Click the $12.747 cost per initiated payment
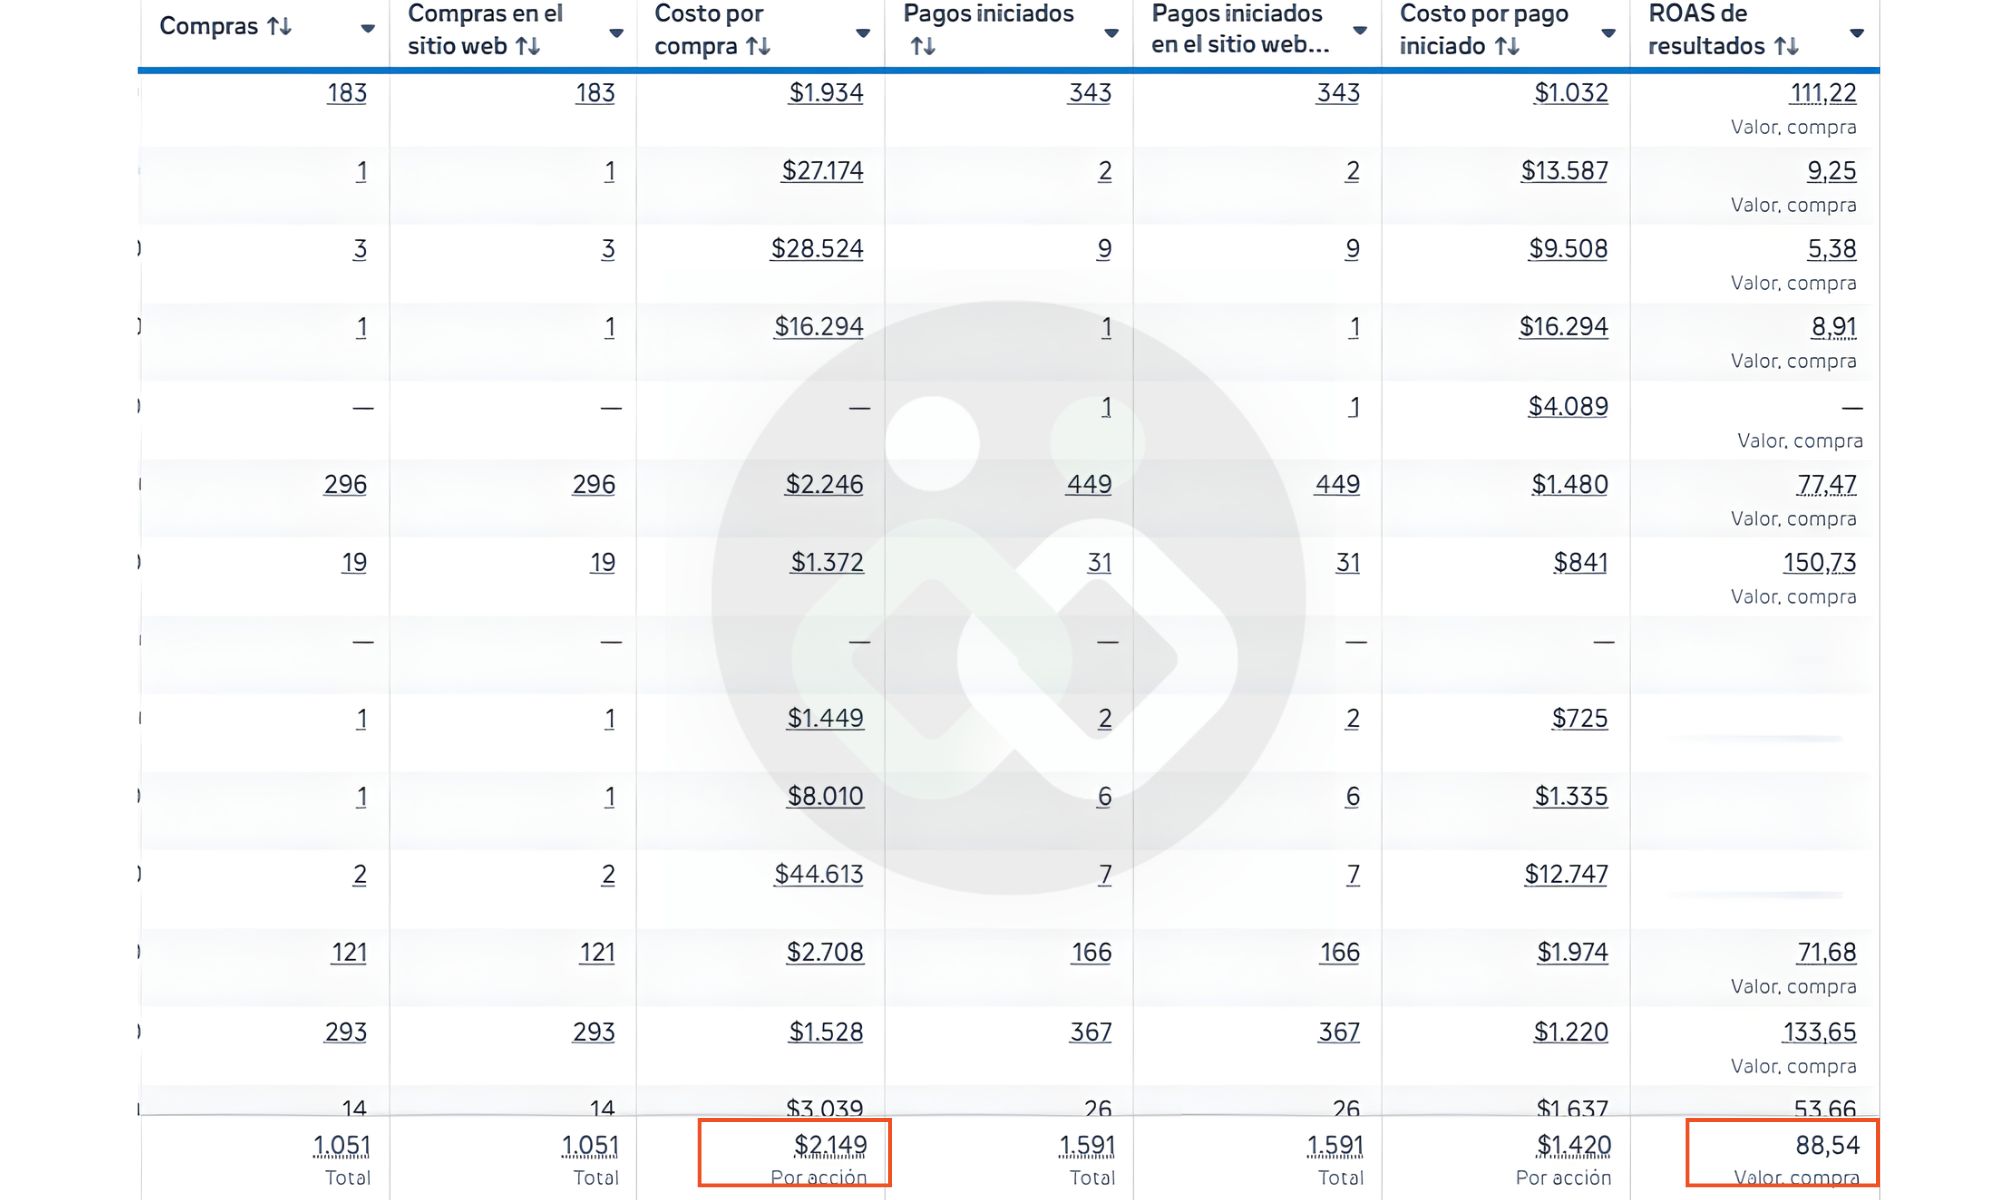 coord(1566,875)
